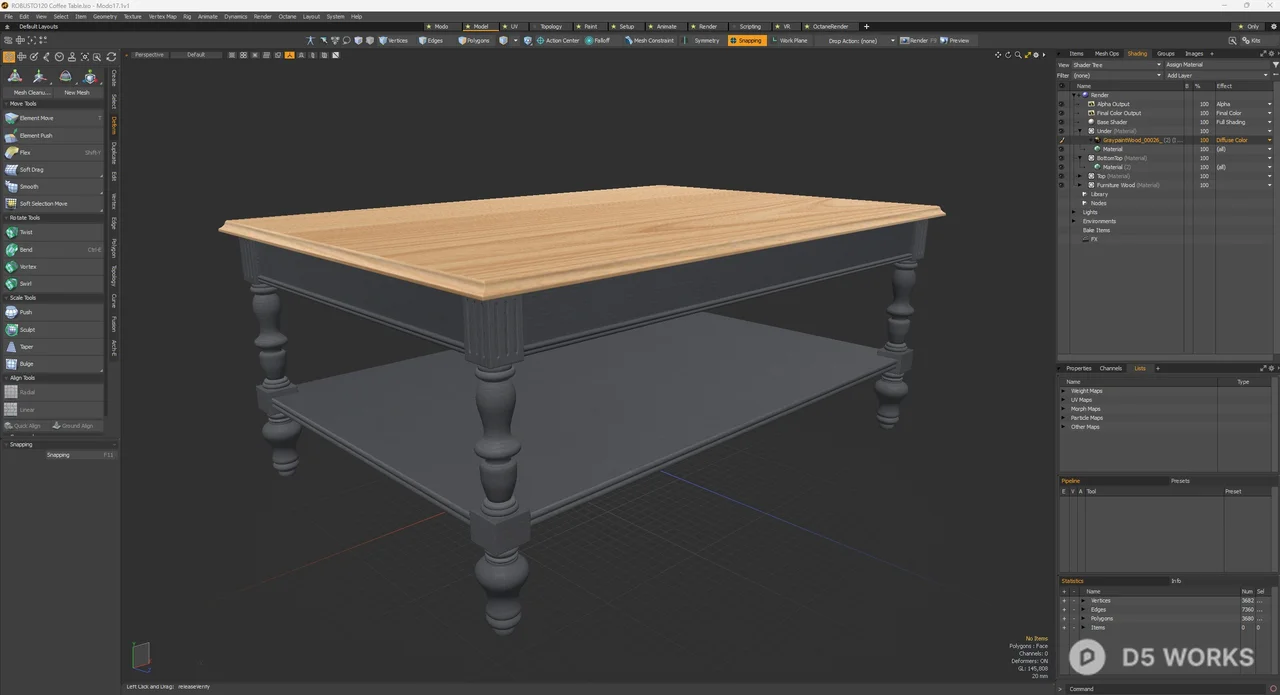Toggle visibility of Furniture Wood material
This screenshot has height=695, width=1280.
1062,185
